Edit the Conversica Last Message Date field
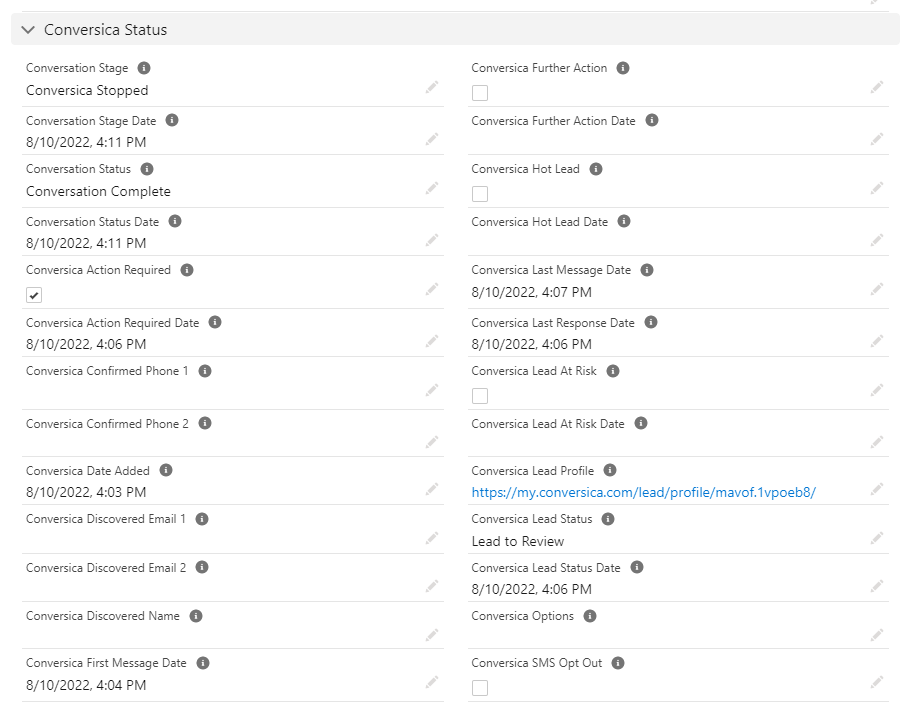This screenshot has width=903, height=713. click(x=877, y=289)
